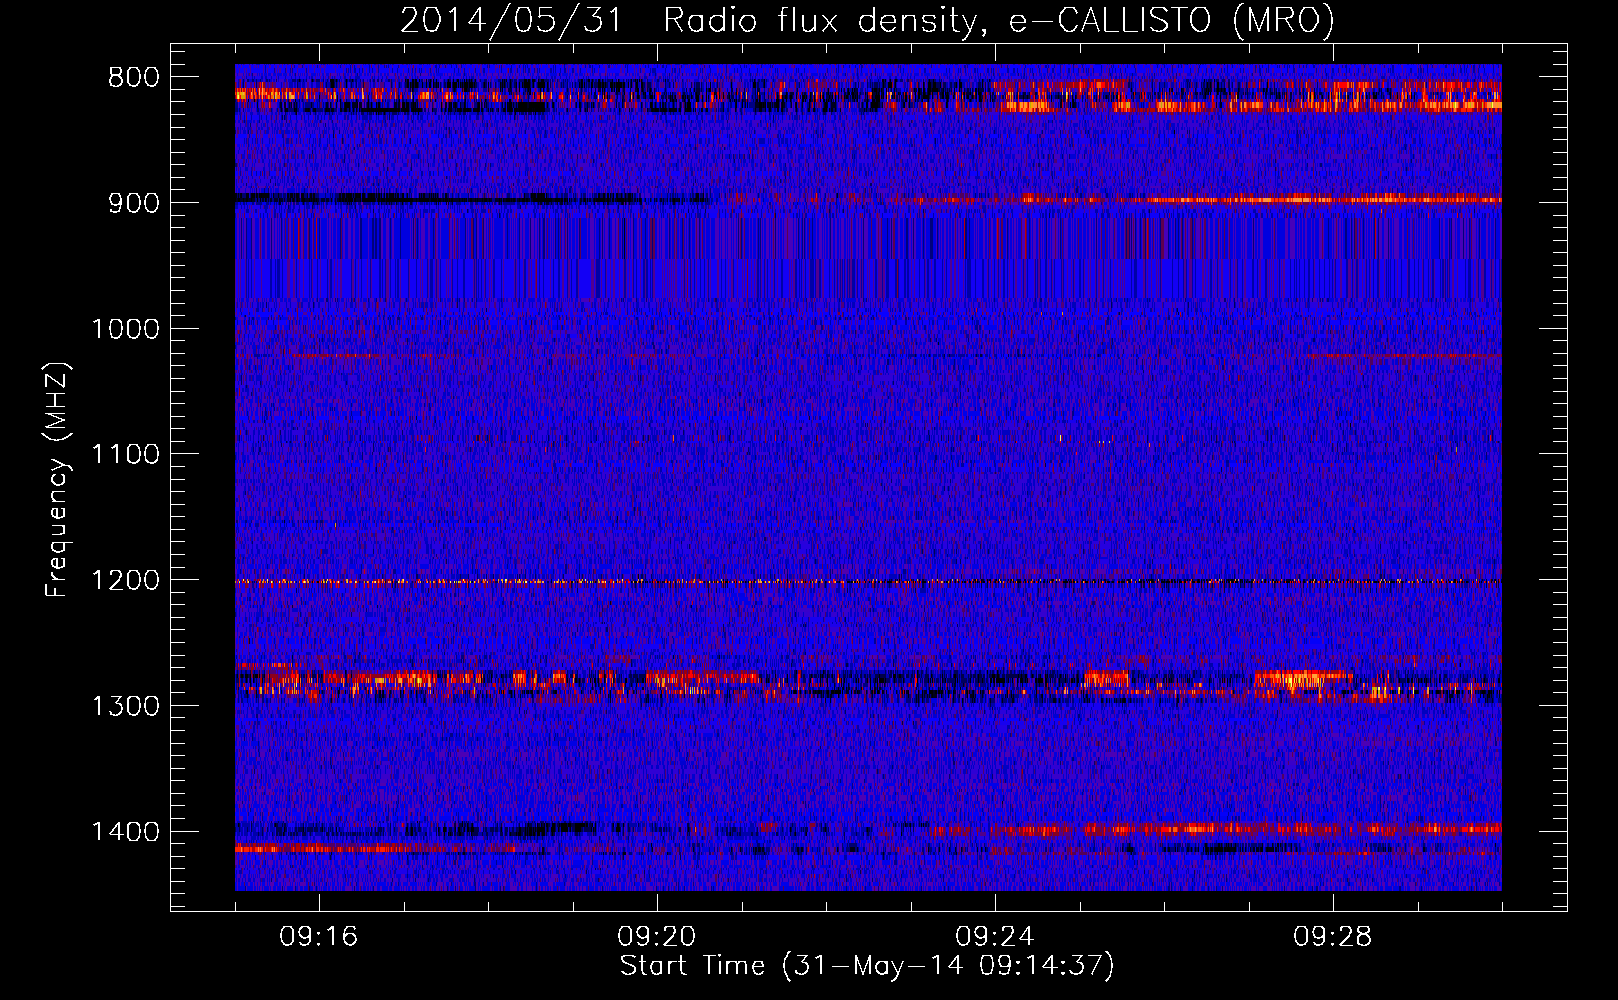Select the '900' frequency axis label
Screen dimensions: 1618x1000
point(133,203)
